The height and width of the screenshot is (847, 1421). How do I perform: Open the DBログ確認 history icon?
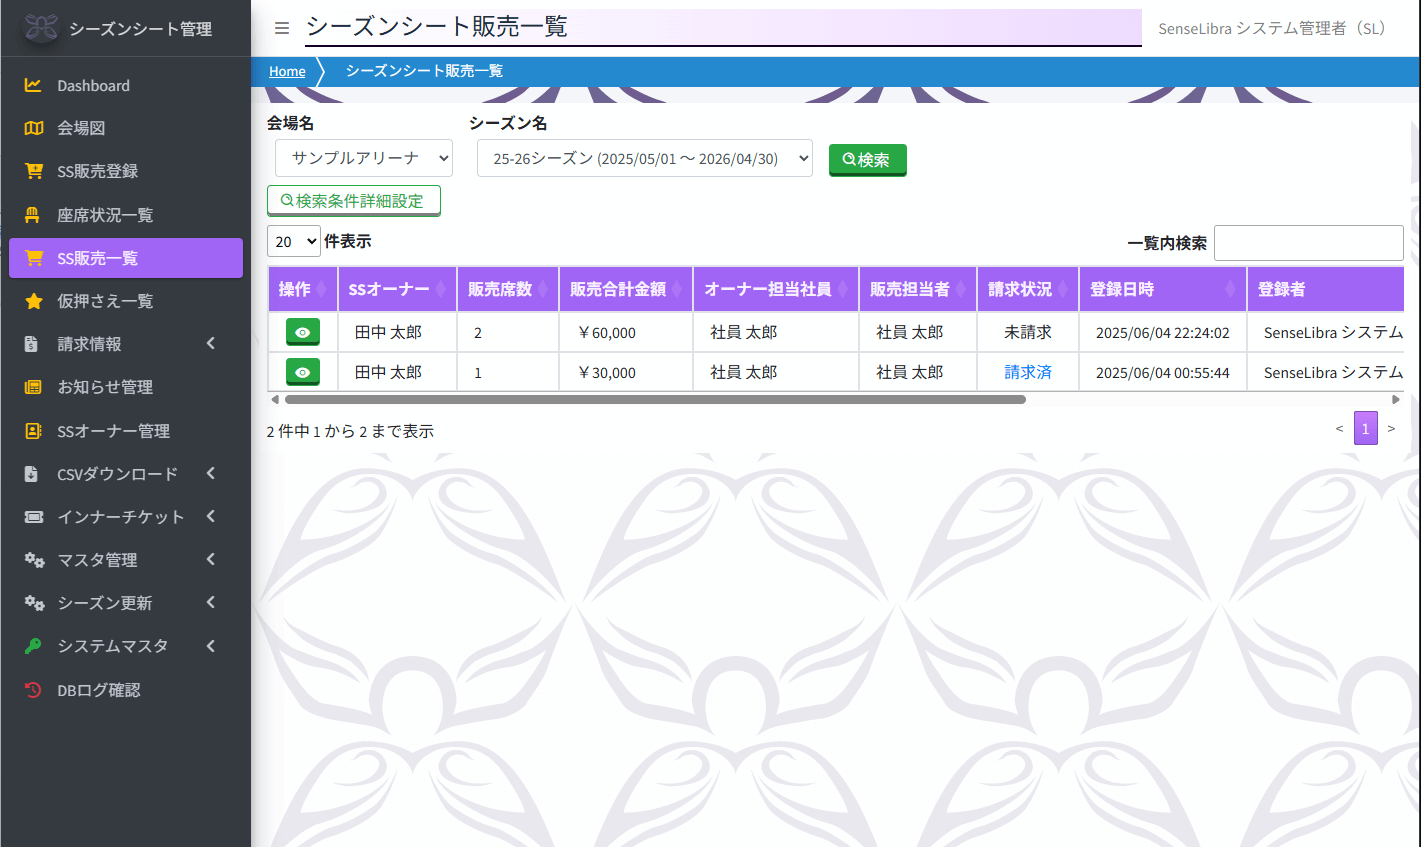(33, 690)
